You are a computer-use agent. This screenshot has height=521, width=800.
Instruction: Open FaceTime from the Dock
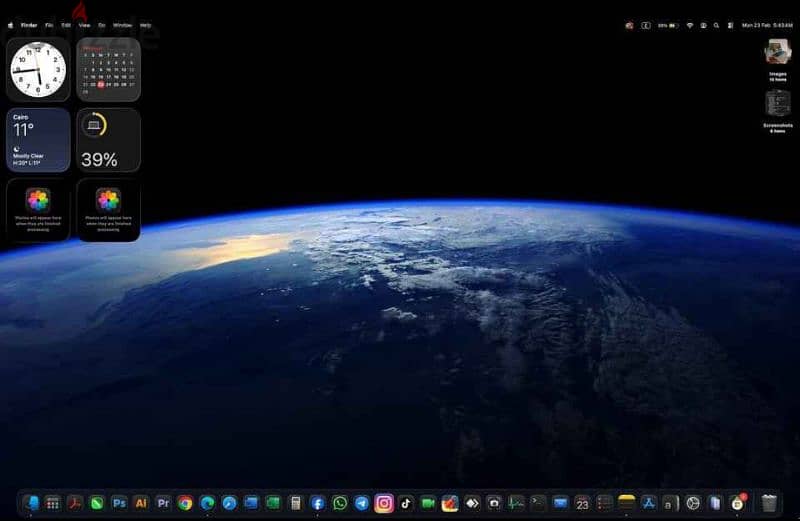click(428, 503)
